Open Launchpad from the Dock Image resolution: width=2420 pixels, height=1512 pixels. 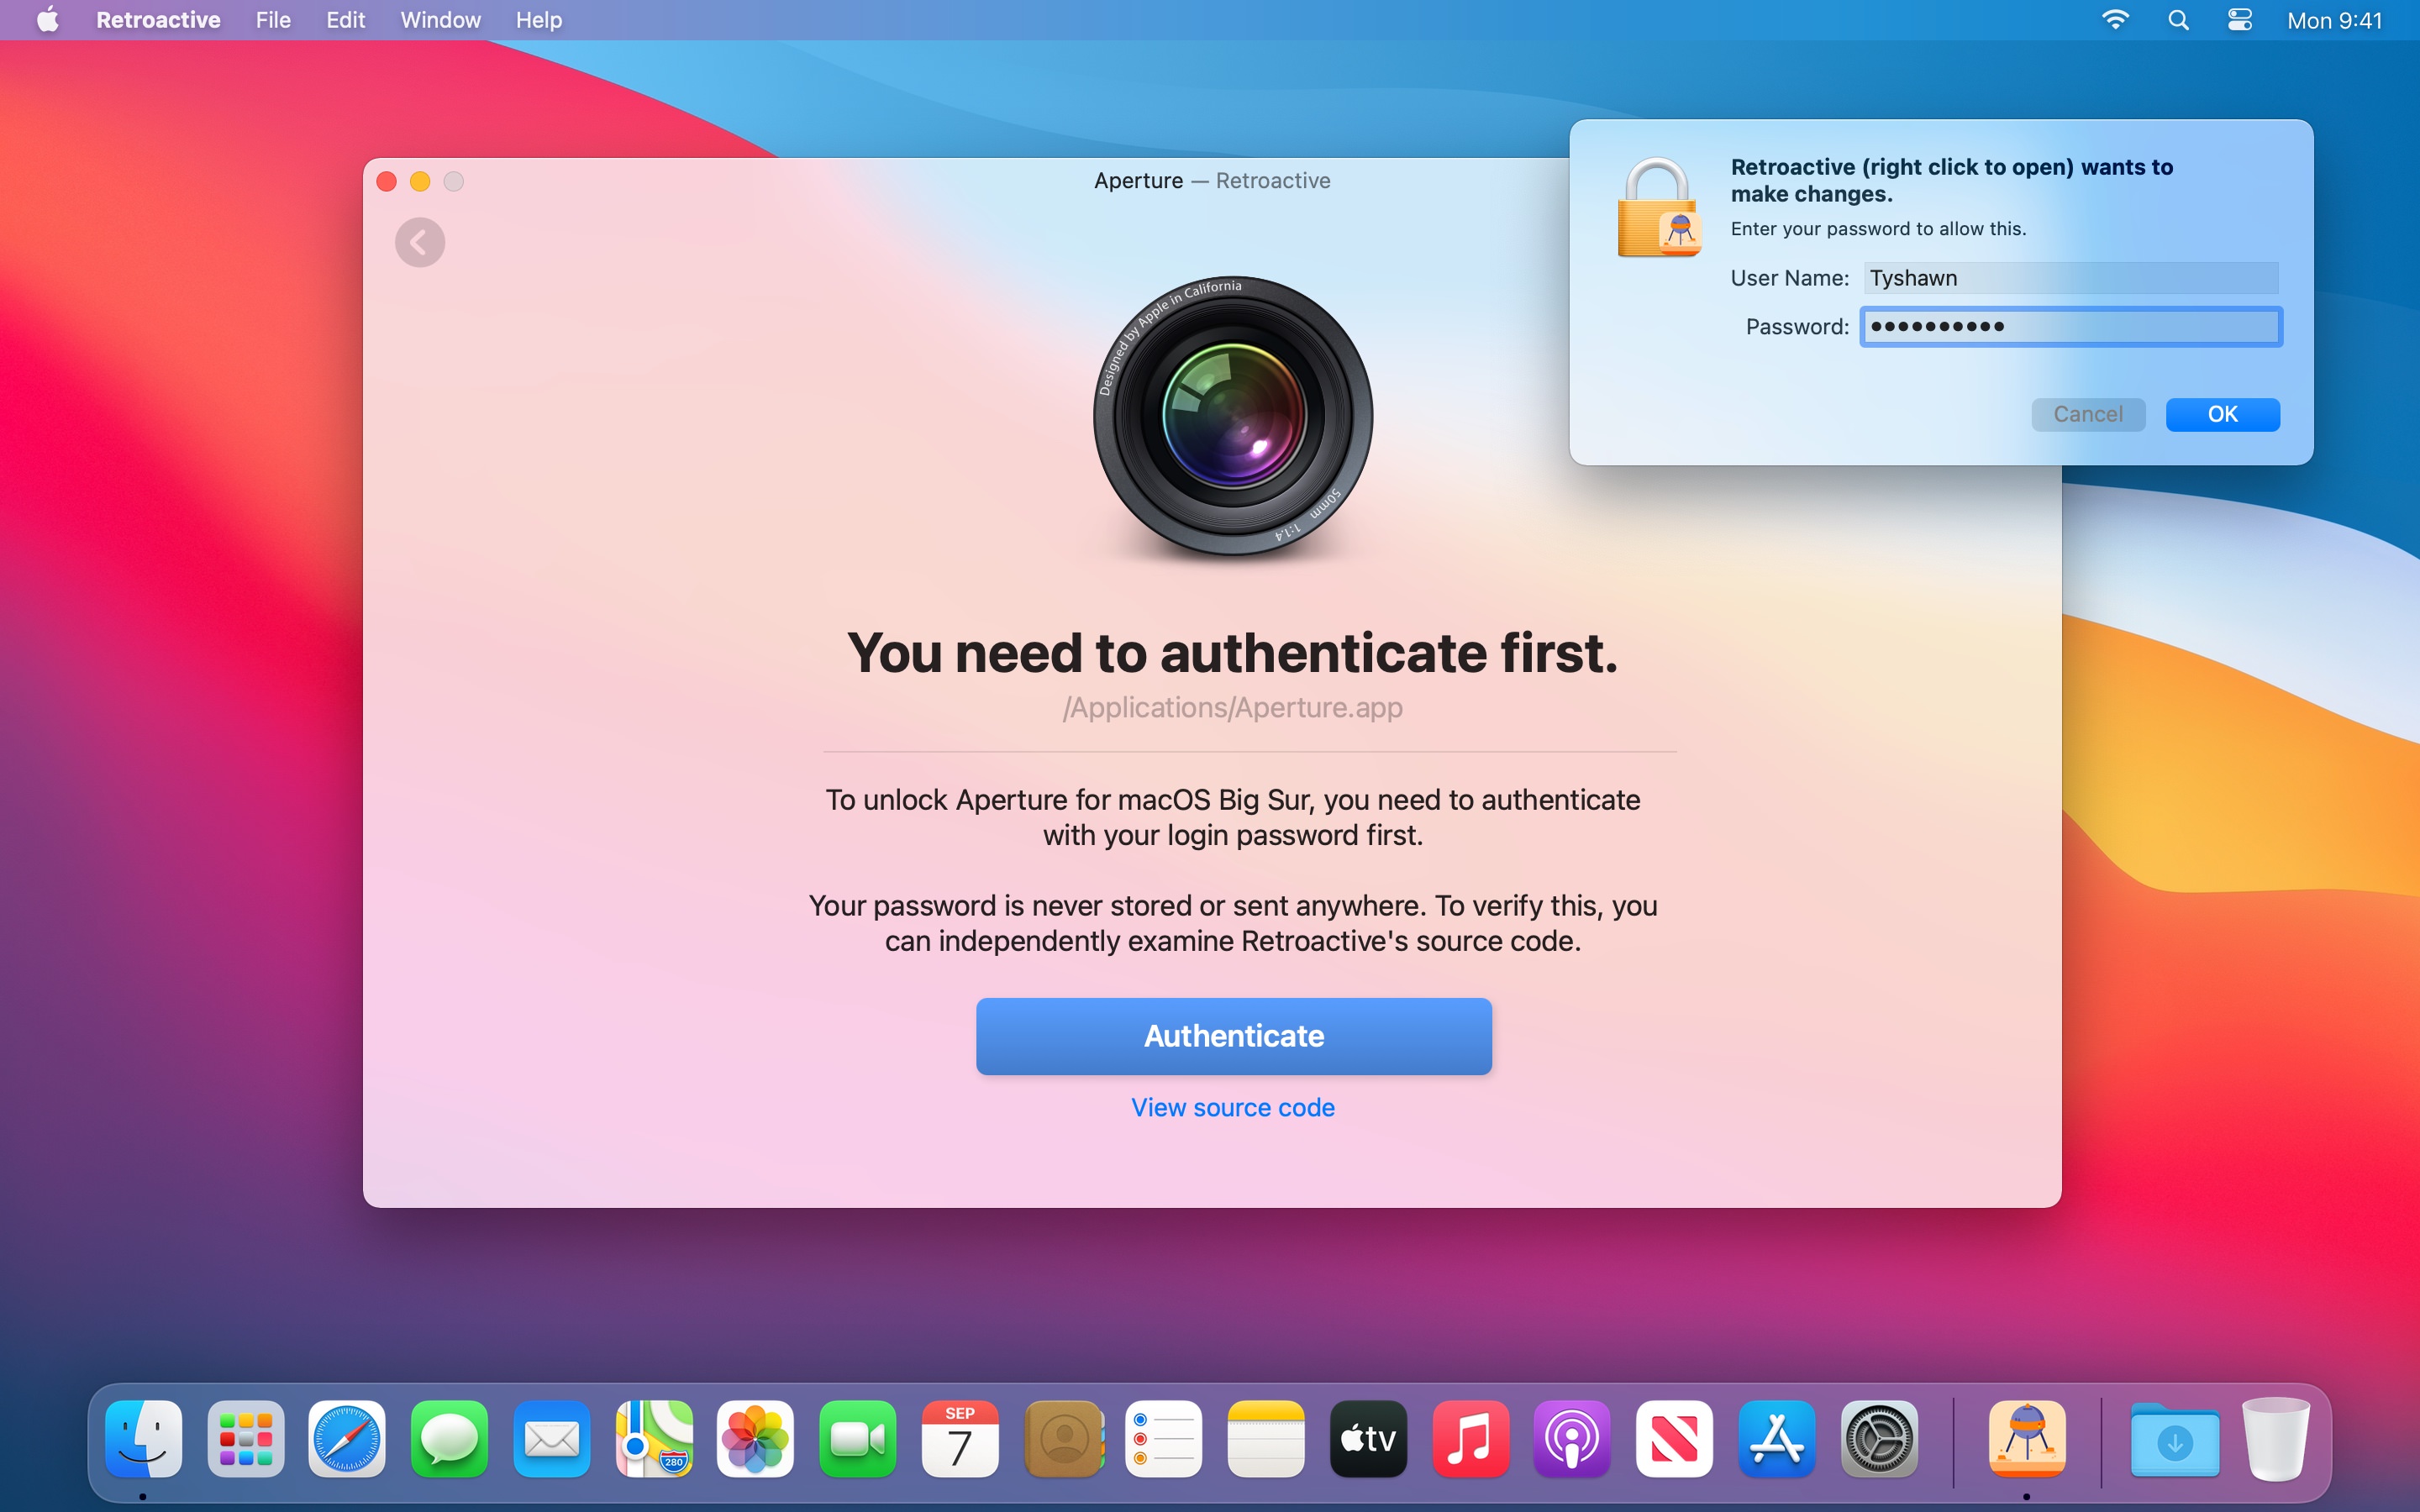(x=245, y=1439)
